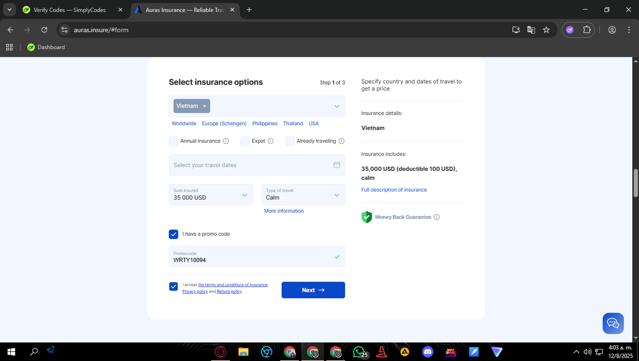Bookmark this page with star icon
The width and height of the screenshot is (639, 361).
(x=546, y=30)
